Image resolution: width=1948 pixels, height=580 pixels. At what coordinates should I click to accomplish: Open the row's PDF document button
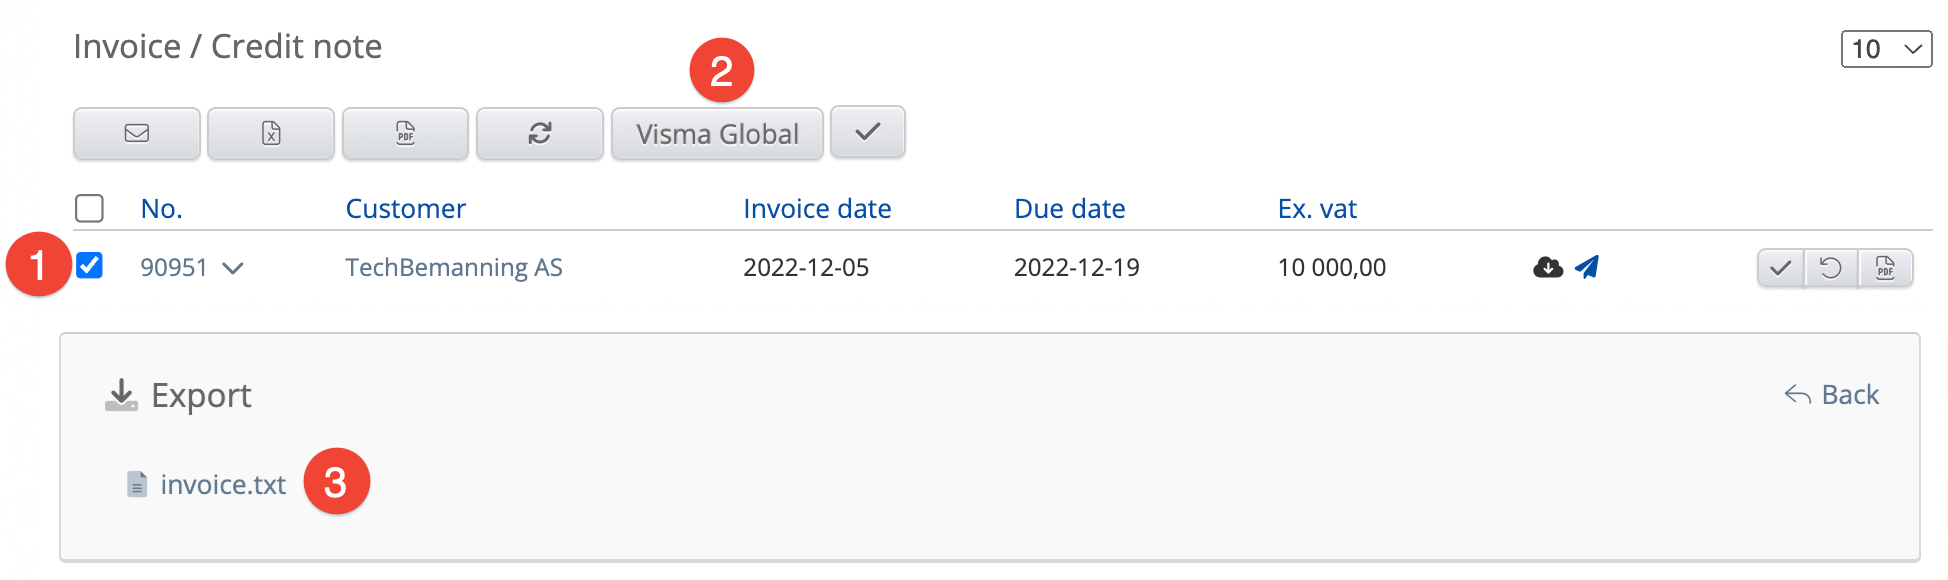click(x=1885, y=268)
